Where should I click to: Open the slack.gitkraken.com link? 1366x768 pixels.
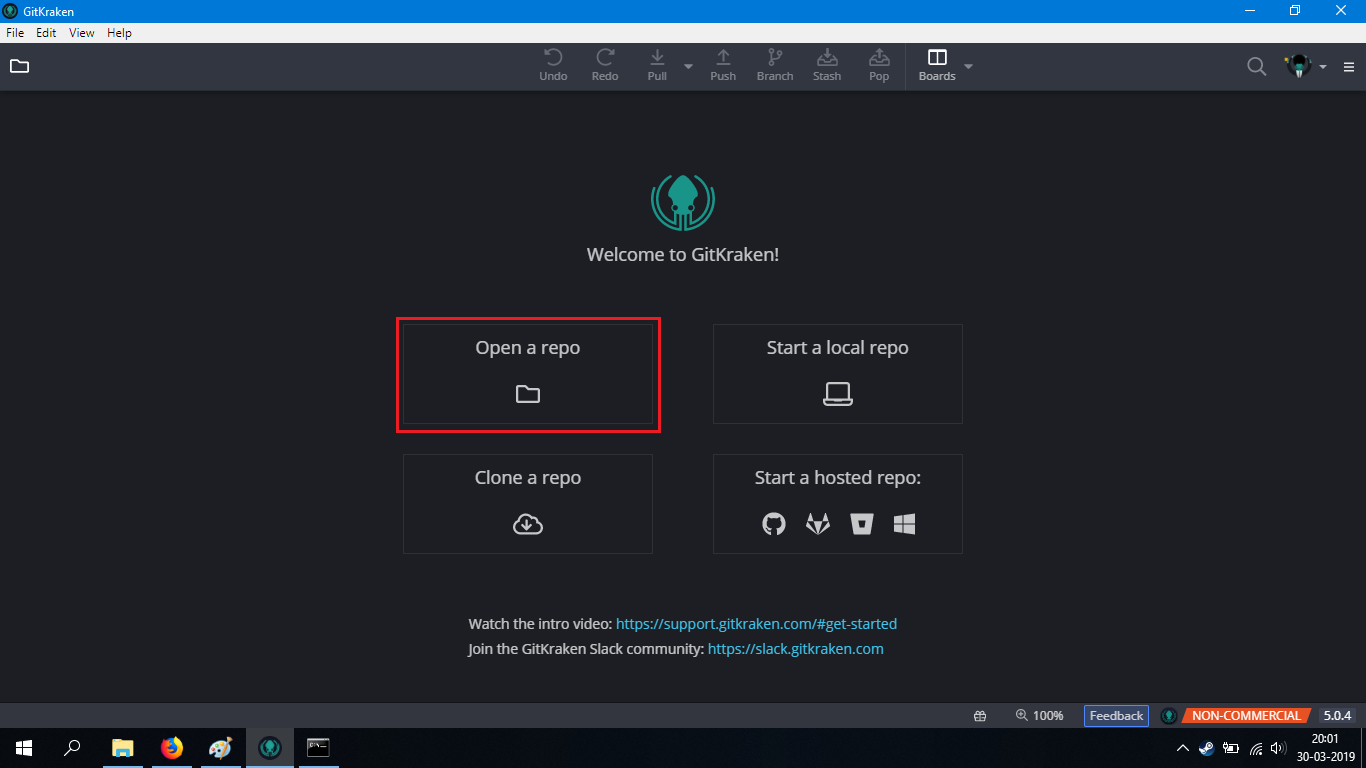click(x=796, y=649)
